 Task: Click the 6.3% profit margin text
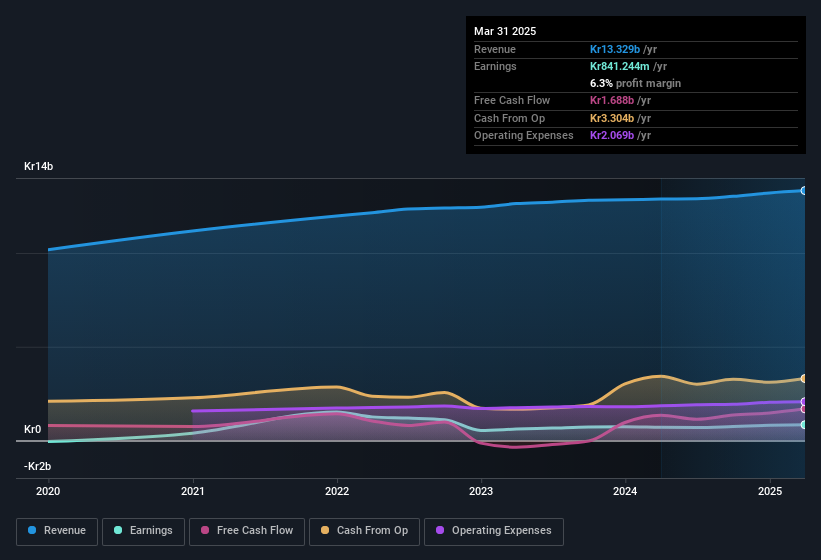[x=635, y=83]
